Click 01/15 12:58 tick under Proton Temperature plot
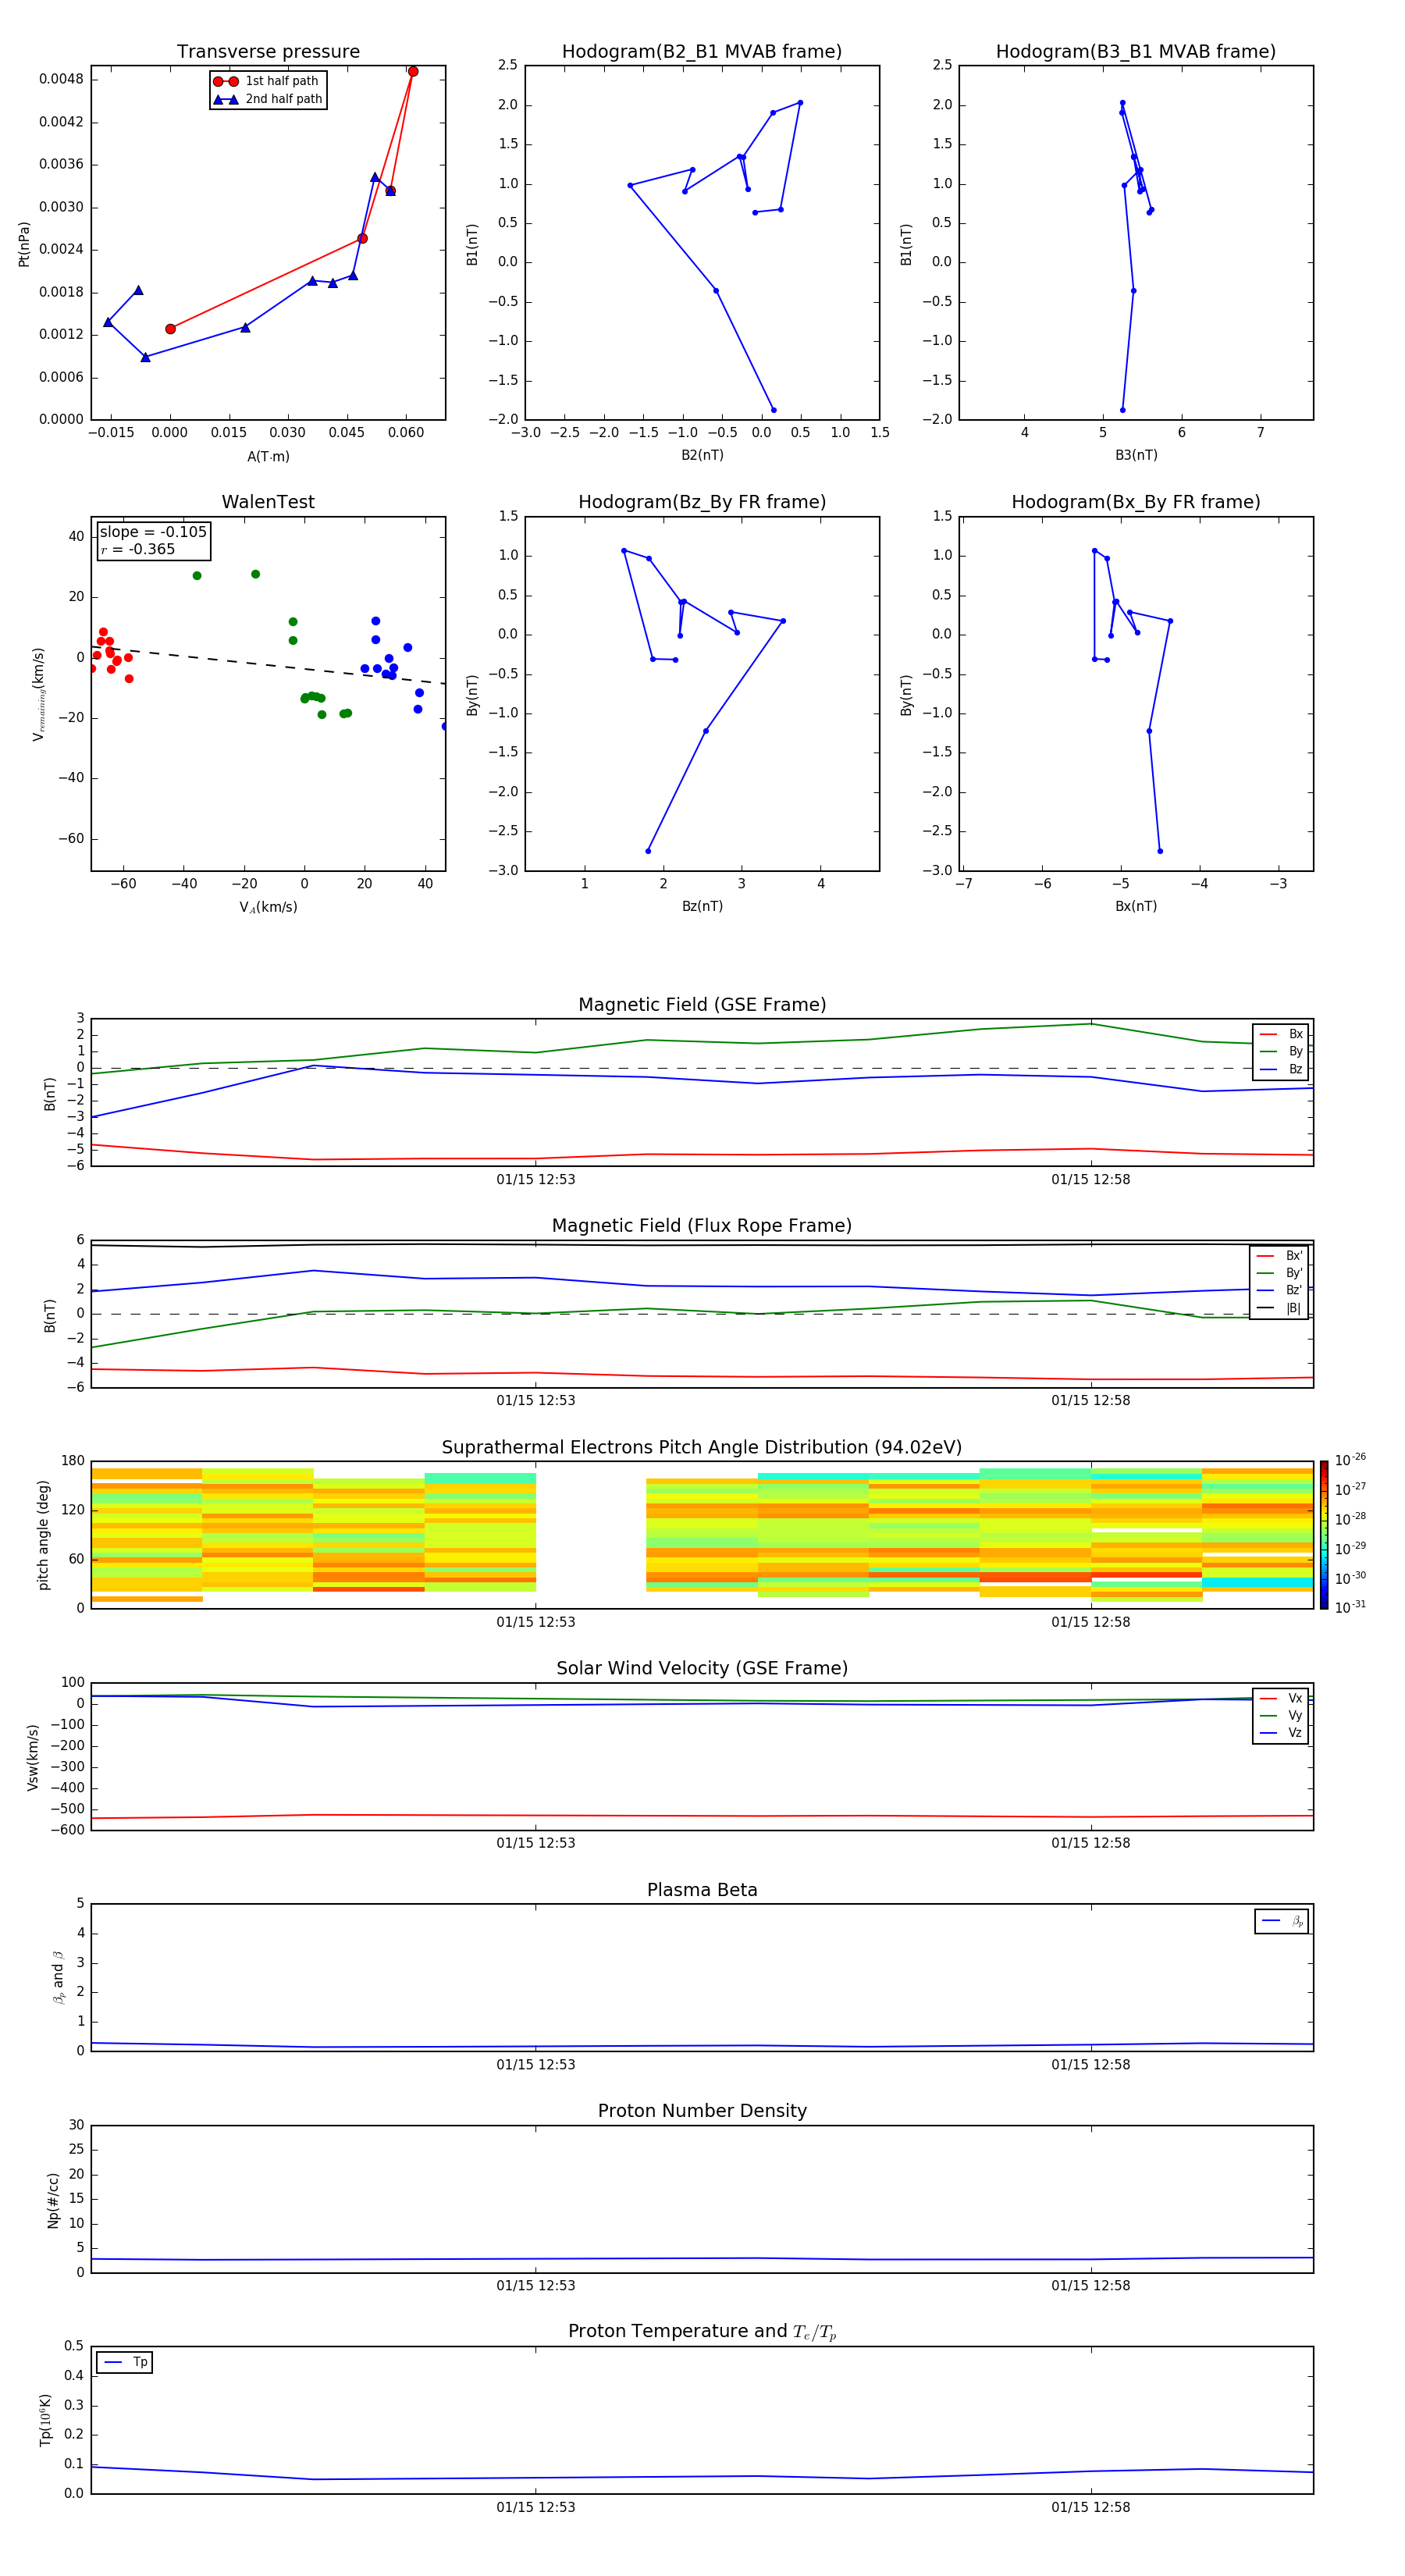Screen dimensions: 1405x2576 click(1090, 2507)
